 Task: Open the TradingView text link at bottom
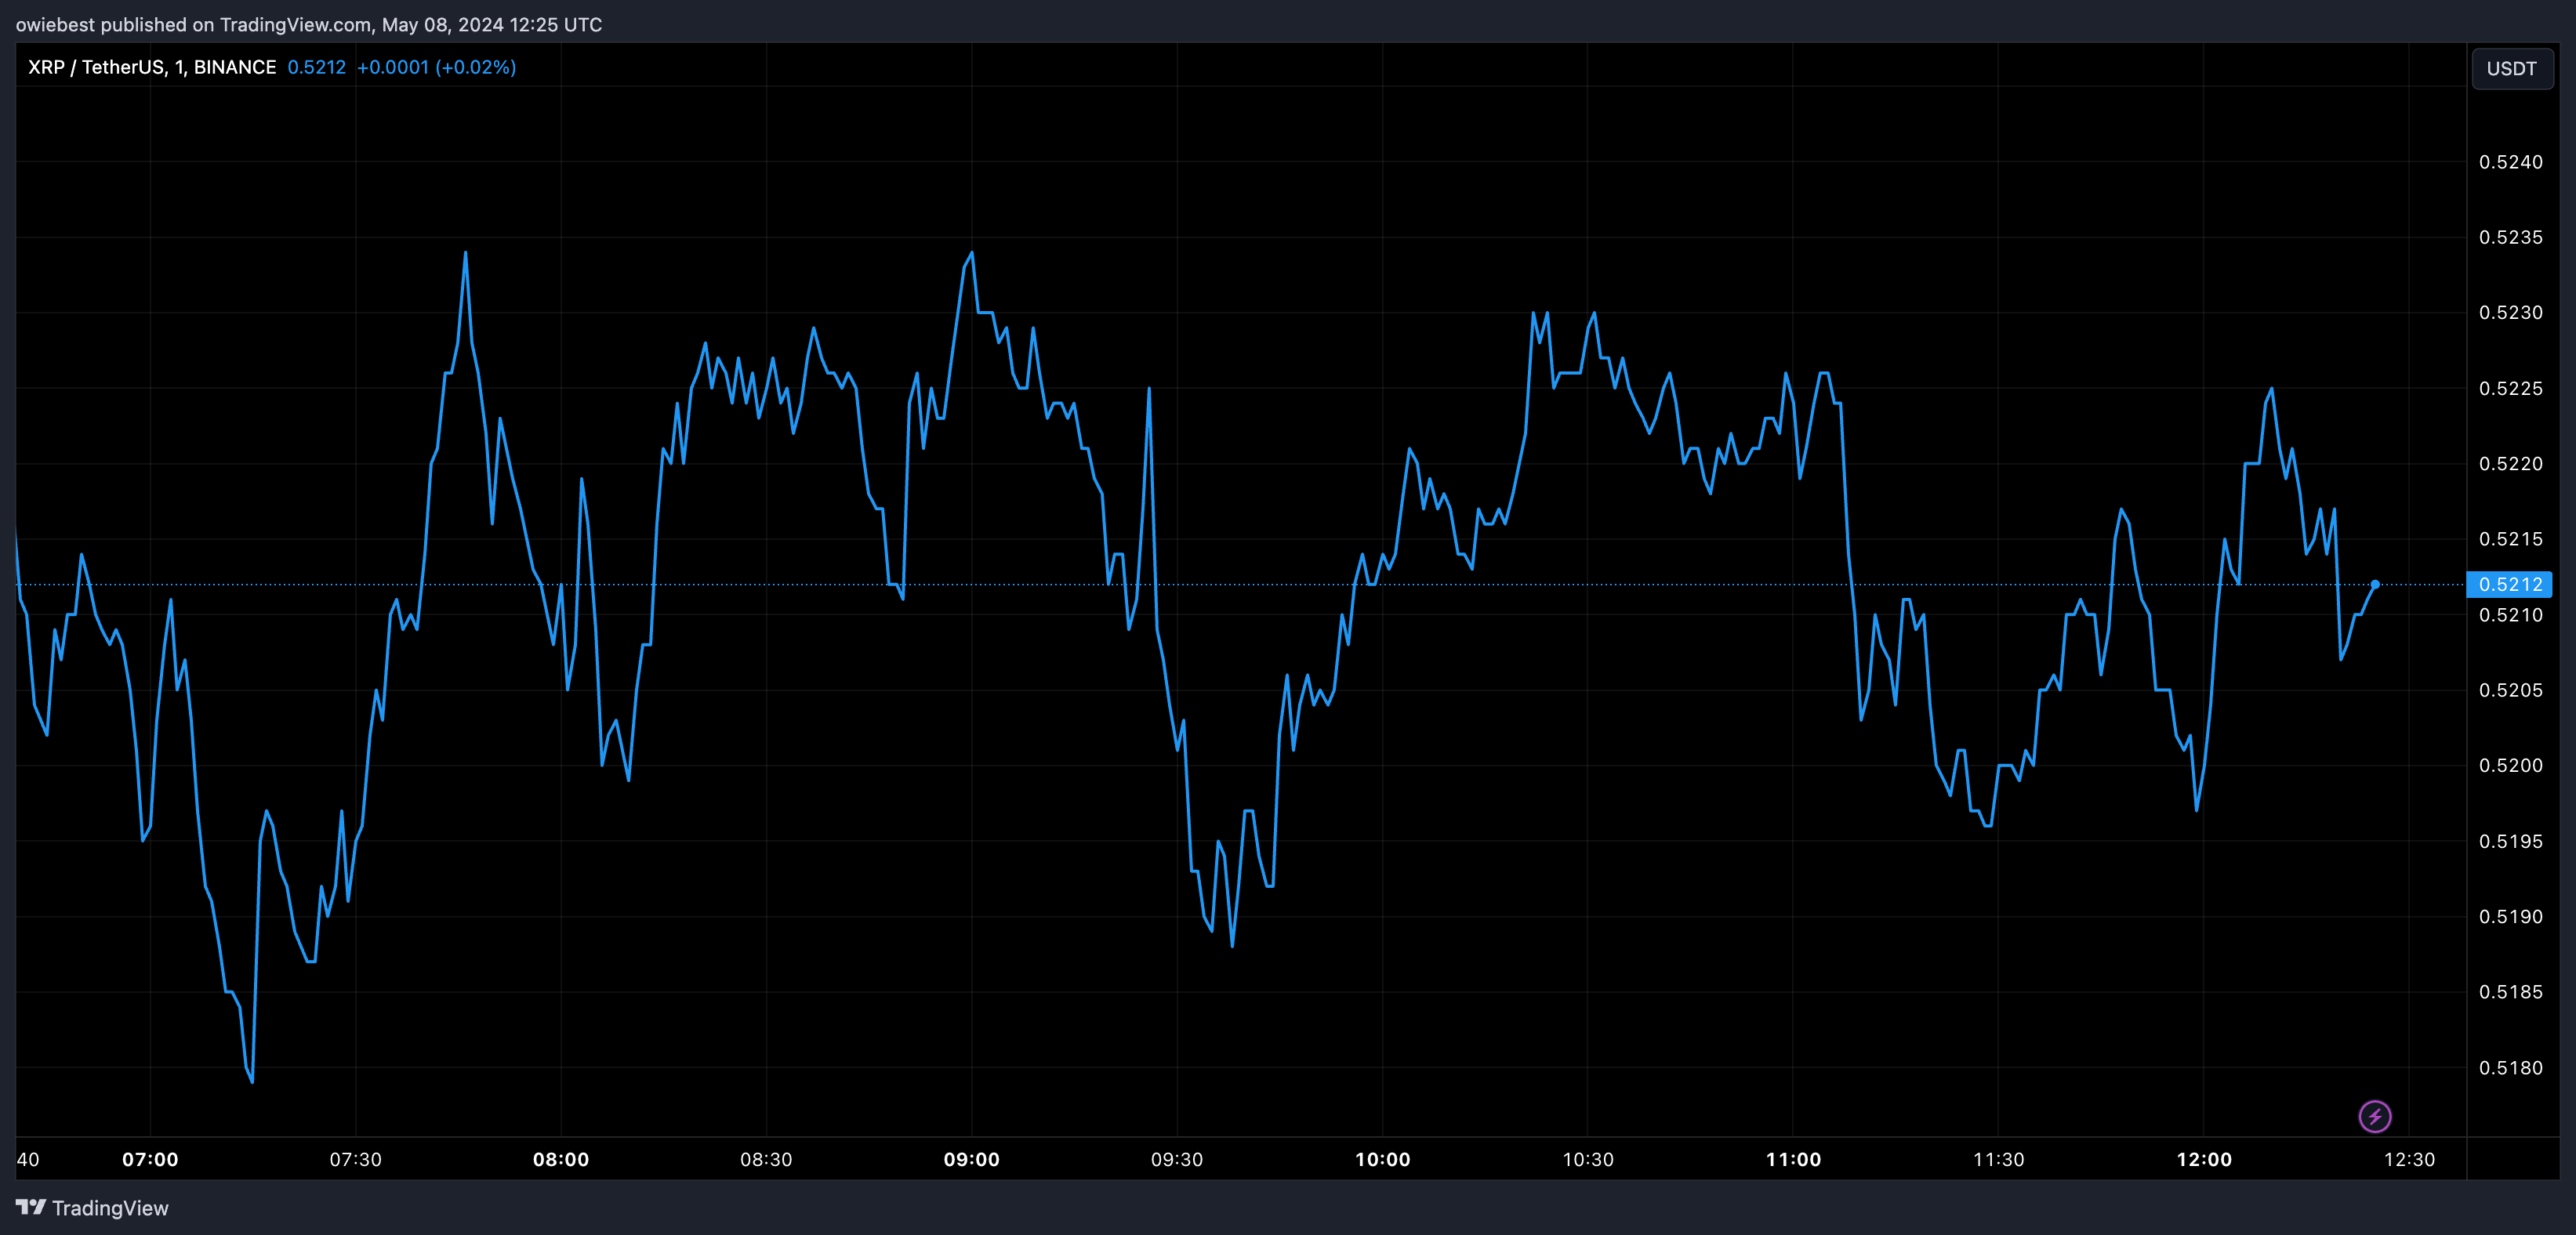click(110, 1208)
